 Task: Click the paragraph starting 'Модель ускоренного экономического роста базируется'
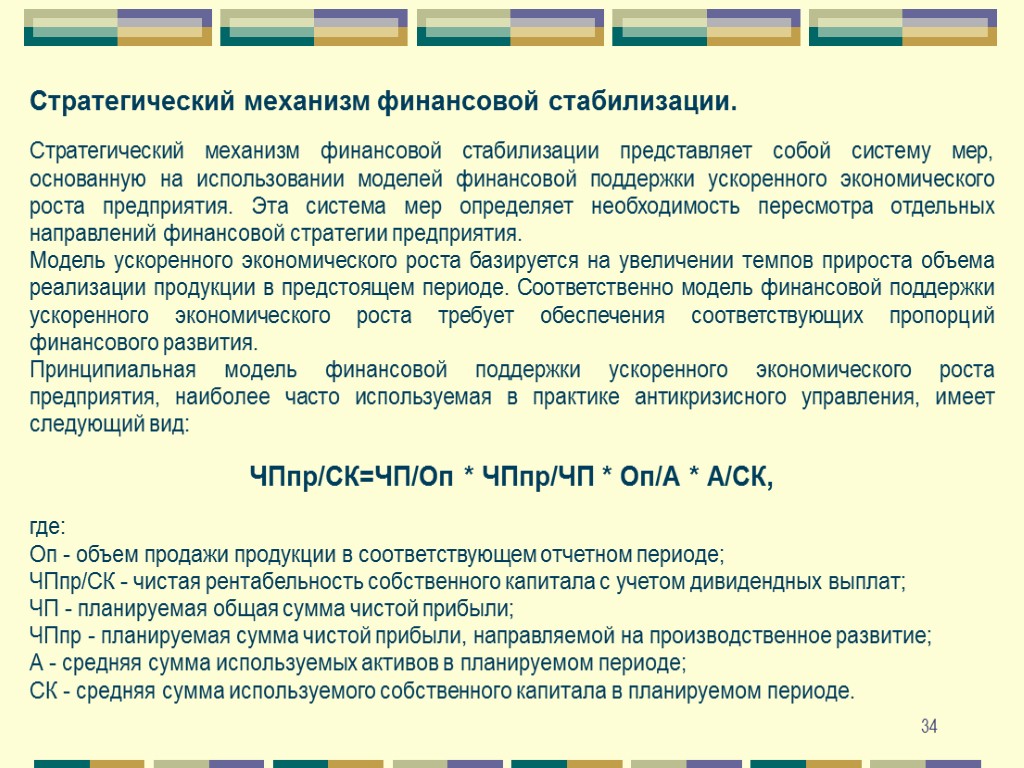[512, 301]
